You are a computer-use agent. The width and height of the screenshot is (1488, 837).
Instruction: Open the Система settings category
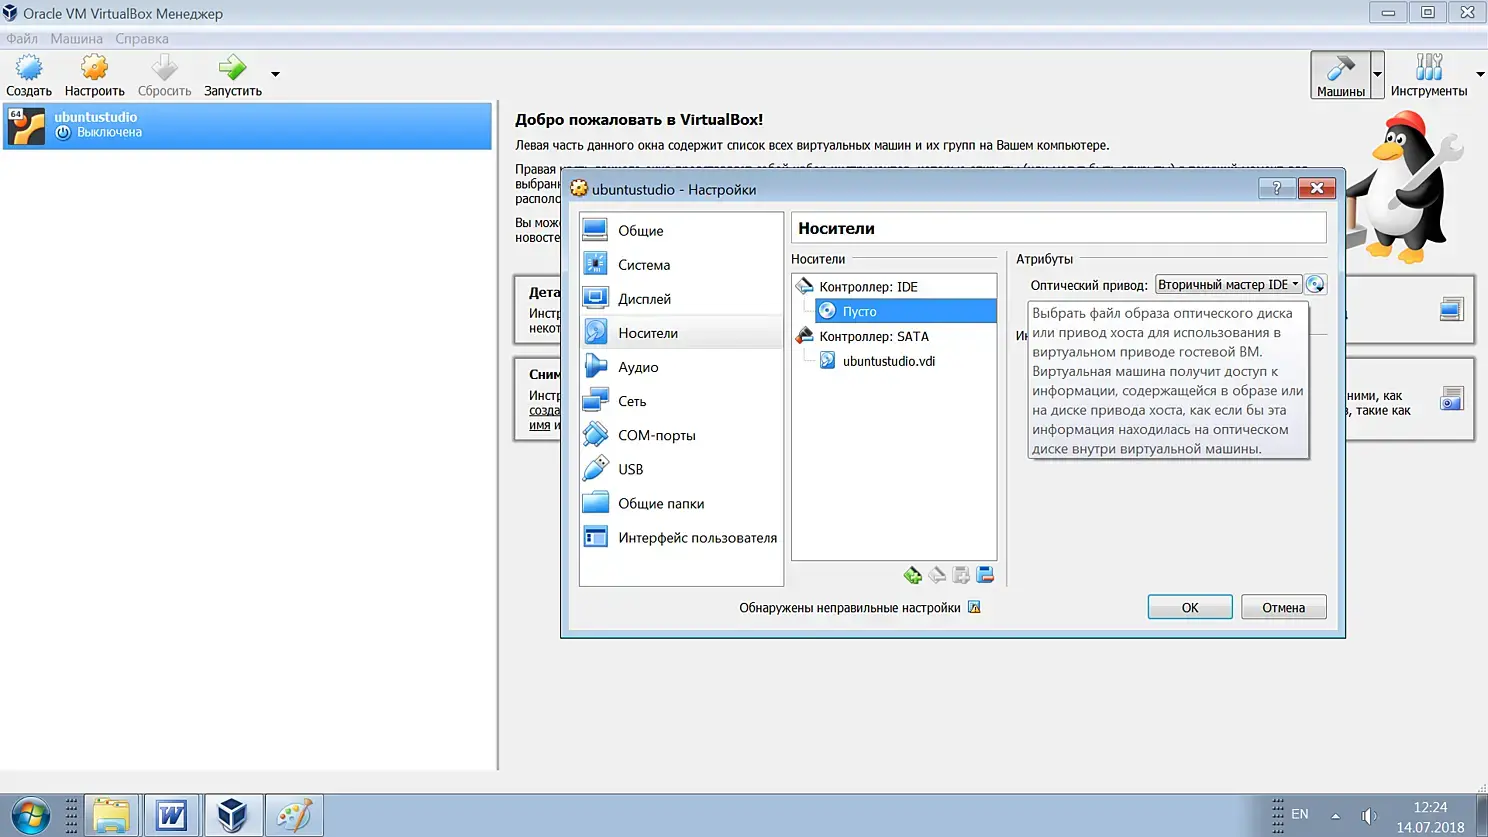click(681, 265)
